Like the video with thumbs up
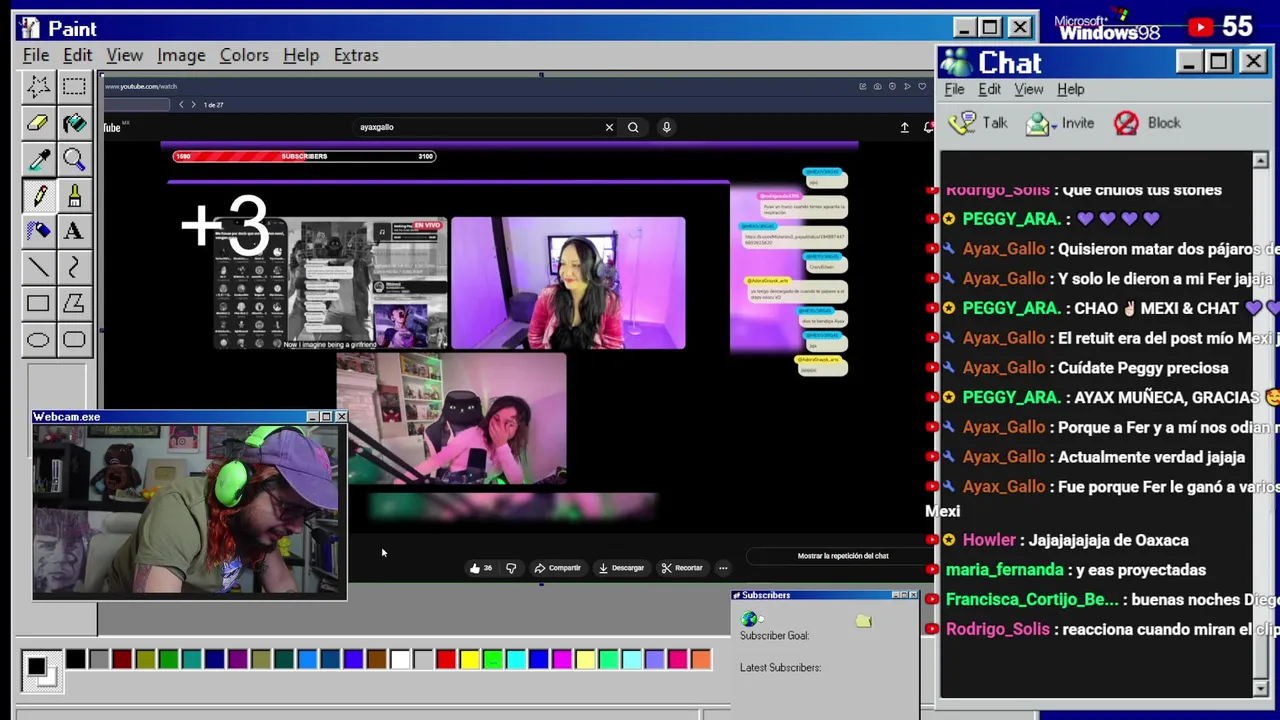 480,568
